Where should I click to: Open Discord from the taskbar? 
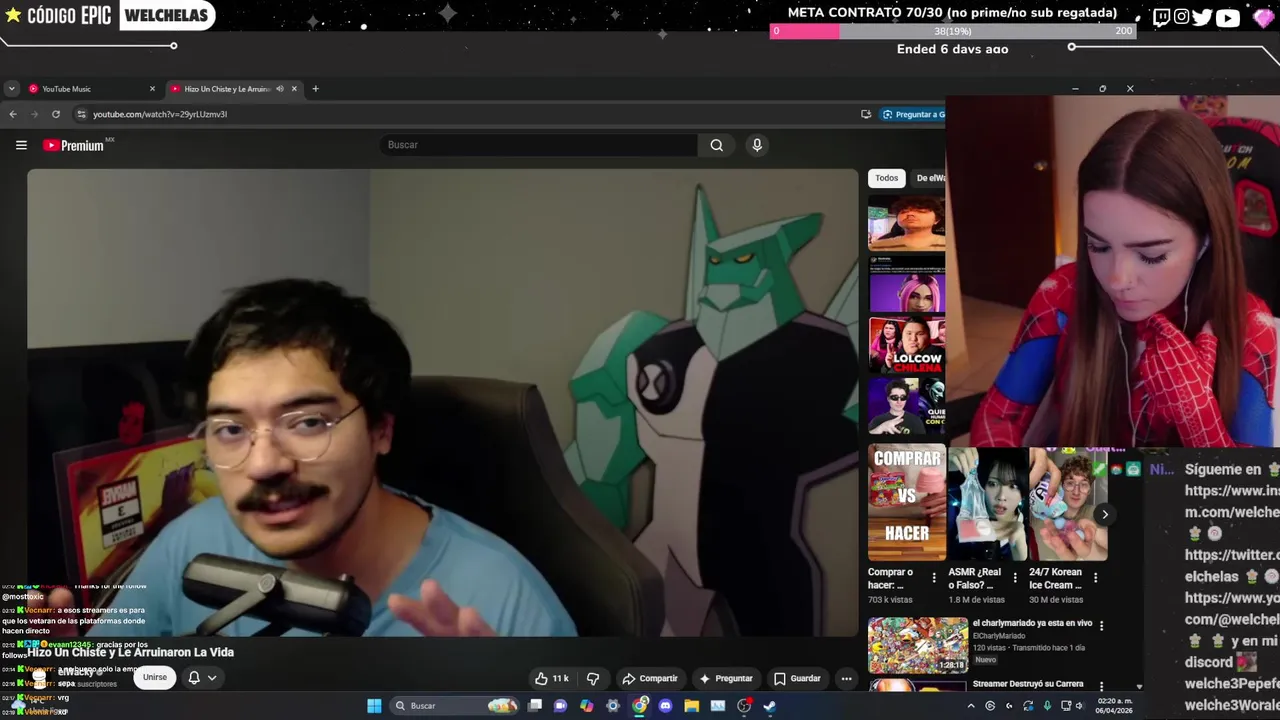665,706
